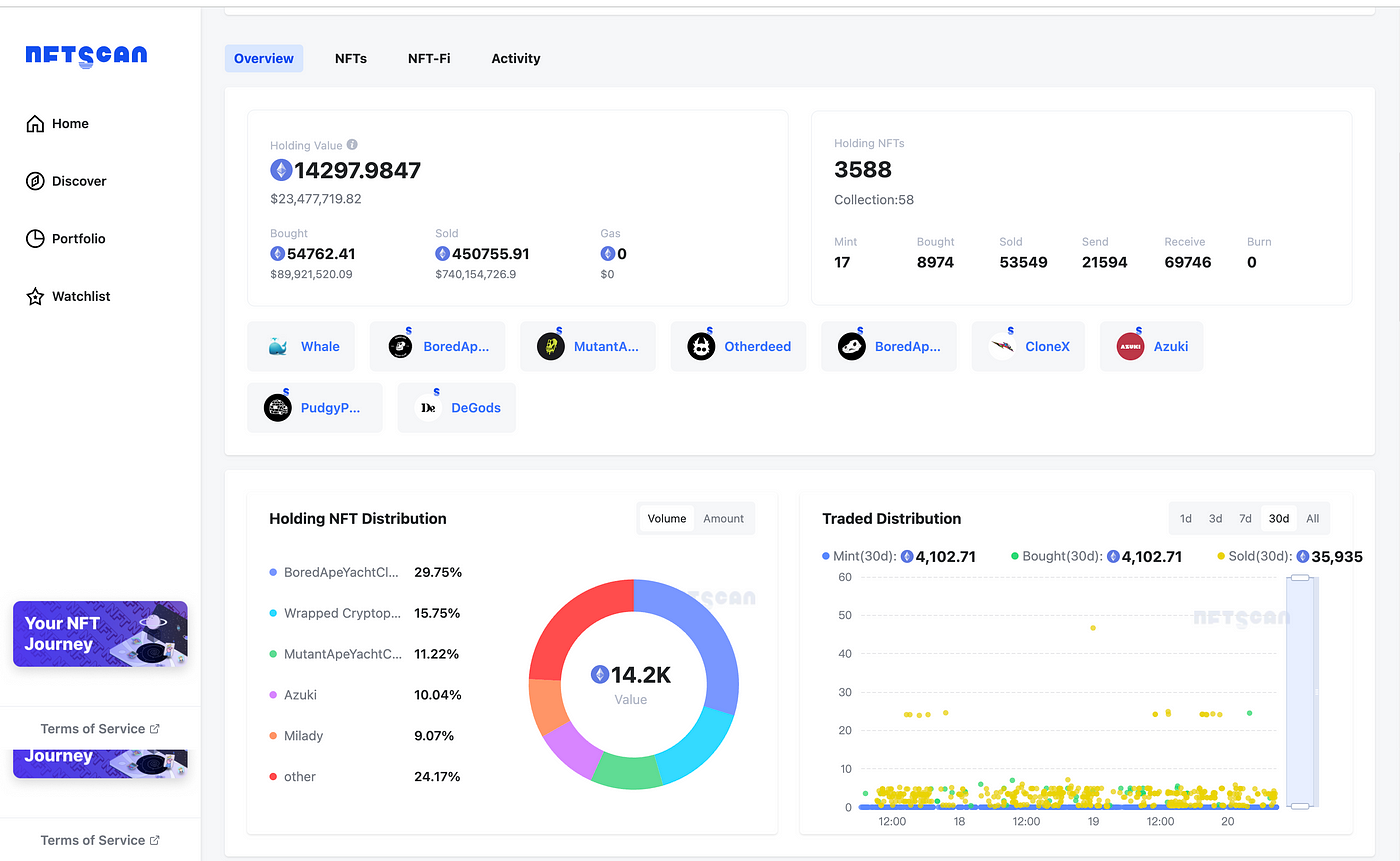This screenshot has height=861, width=1400.
Task: Open the DeGods collection link
Action: [476, 408]
